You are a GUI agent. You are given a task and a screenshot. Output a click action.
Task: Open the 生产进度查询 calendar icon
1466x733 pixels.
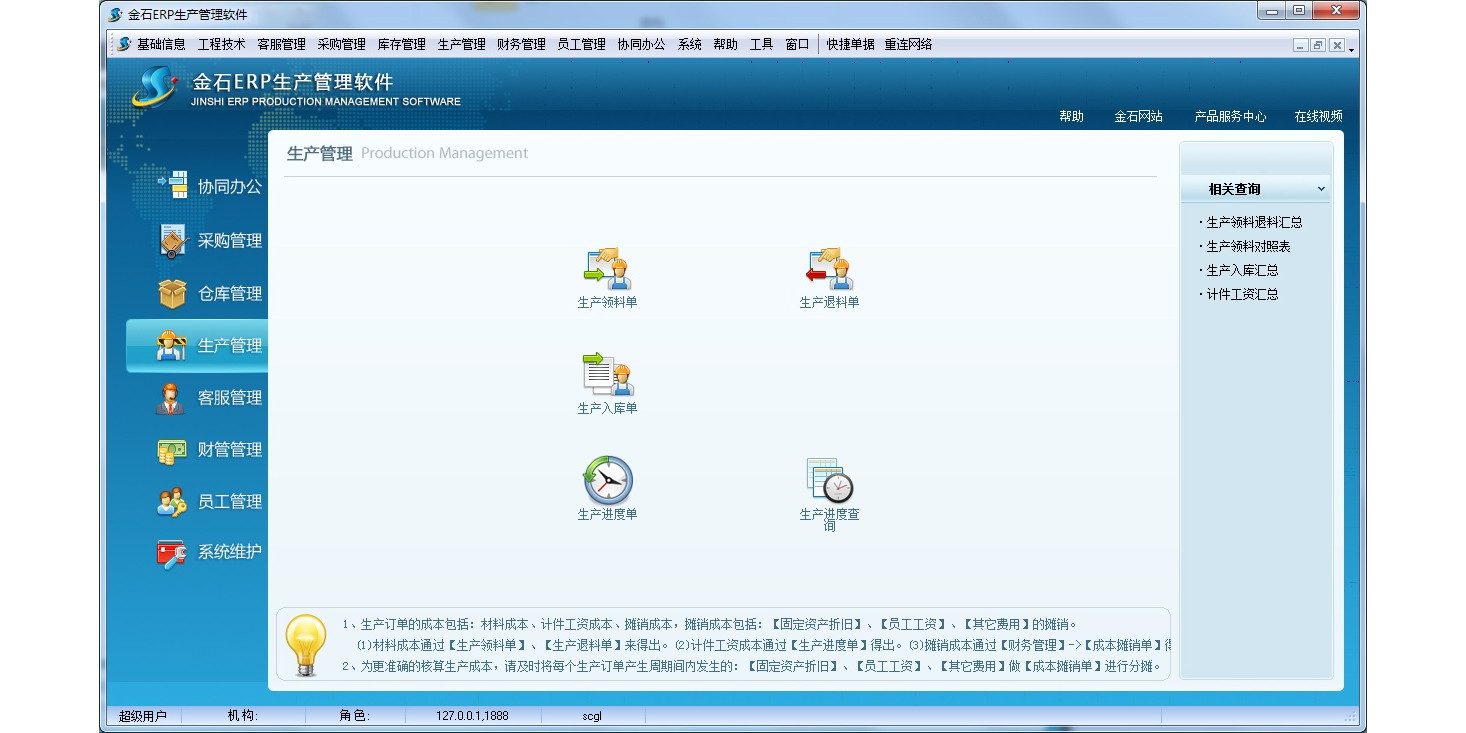click(x=829, y=481)
